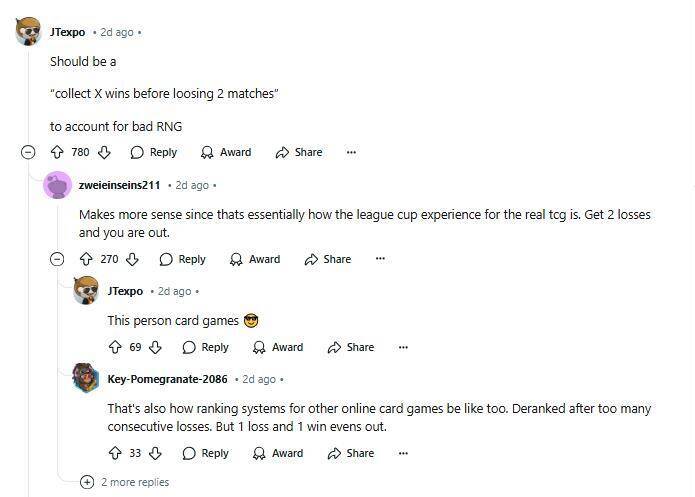Reply to zweieinseins211's comment
Viewport: 695px width, 497px height.
(x=182, y=259)
